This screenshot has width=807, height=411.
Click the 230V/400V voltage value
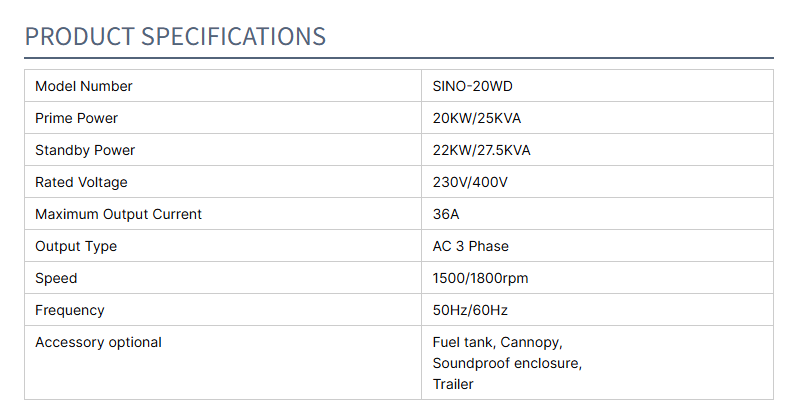(470, 182)
